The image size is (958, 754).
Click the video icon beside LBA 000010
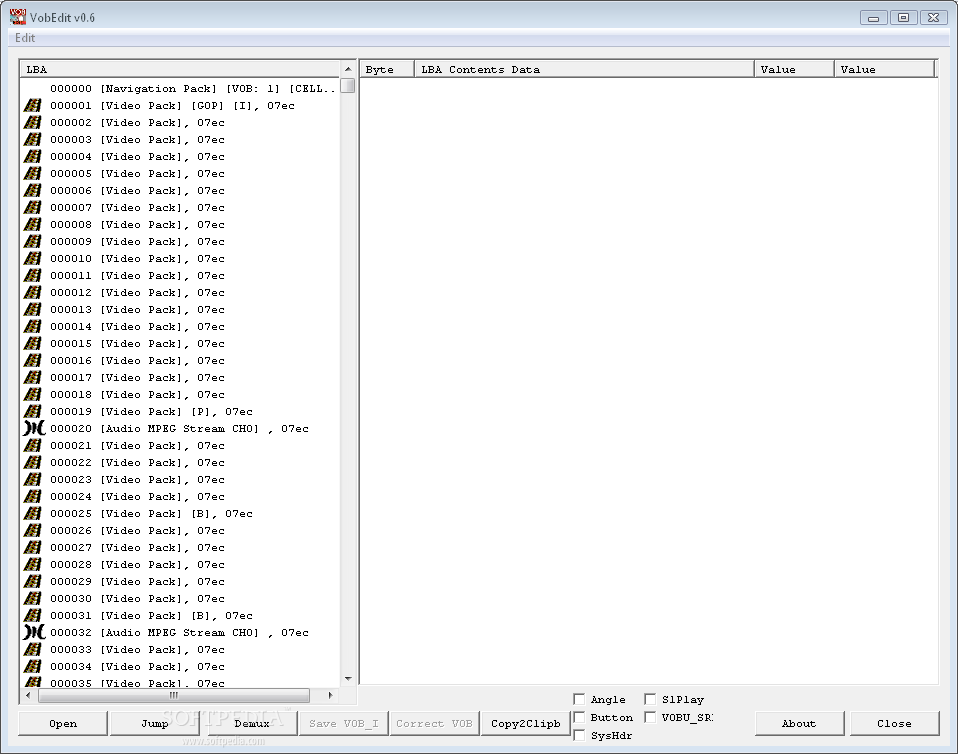click(32, 258)
